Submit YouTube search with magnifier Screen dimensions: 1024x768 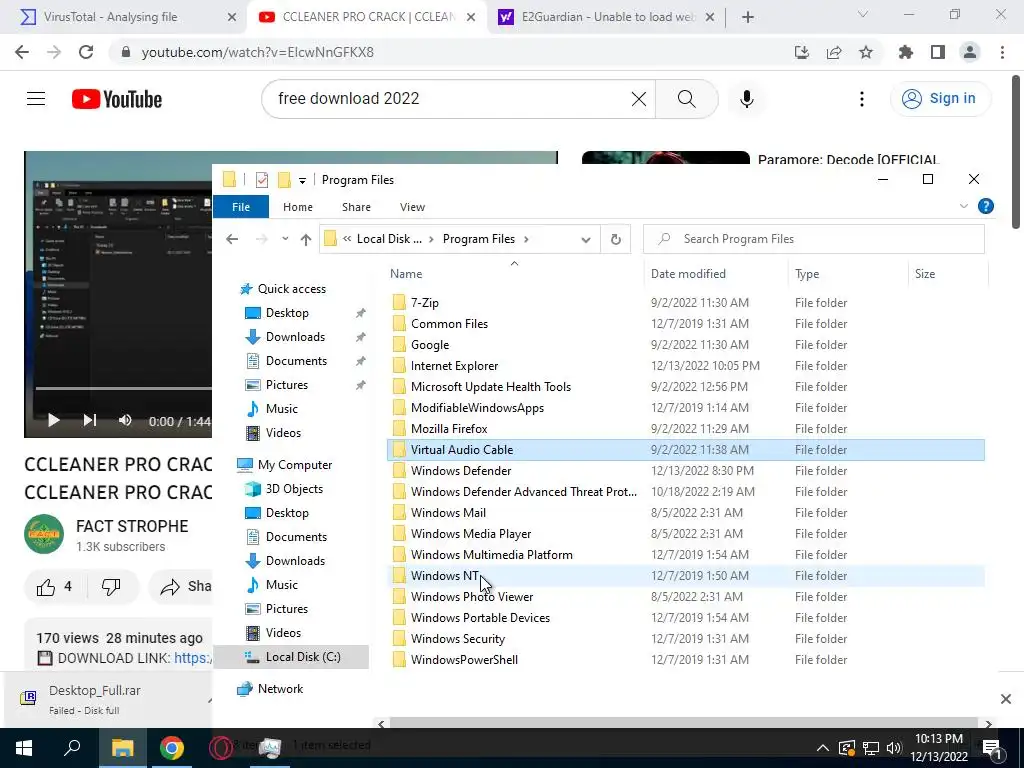686,99
